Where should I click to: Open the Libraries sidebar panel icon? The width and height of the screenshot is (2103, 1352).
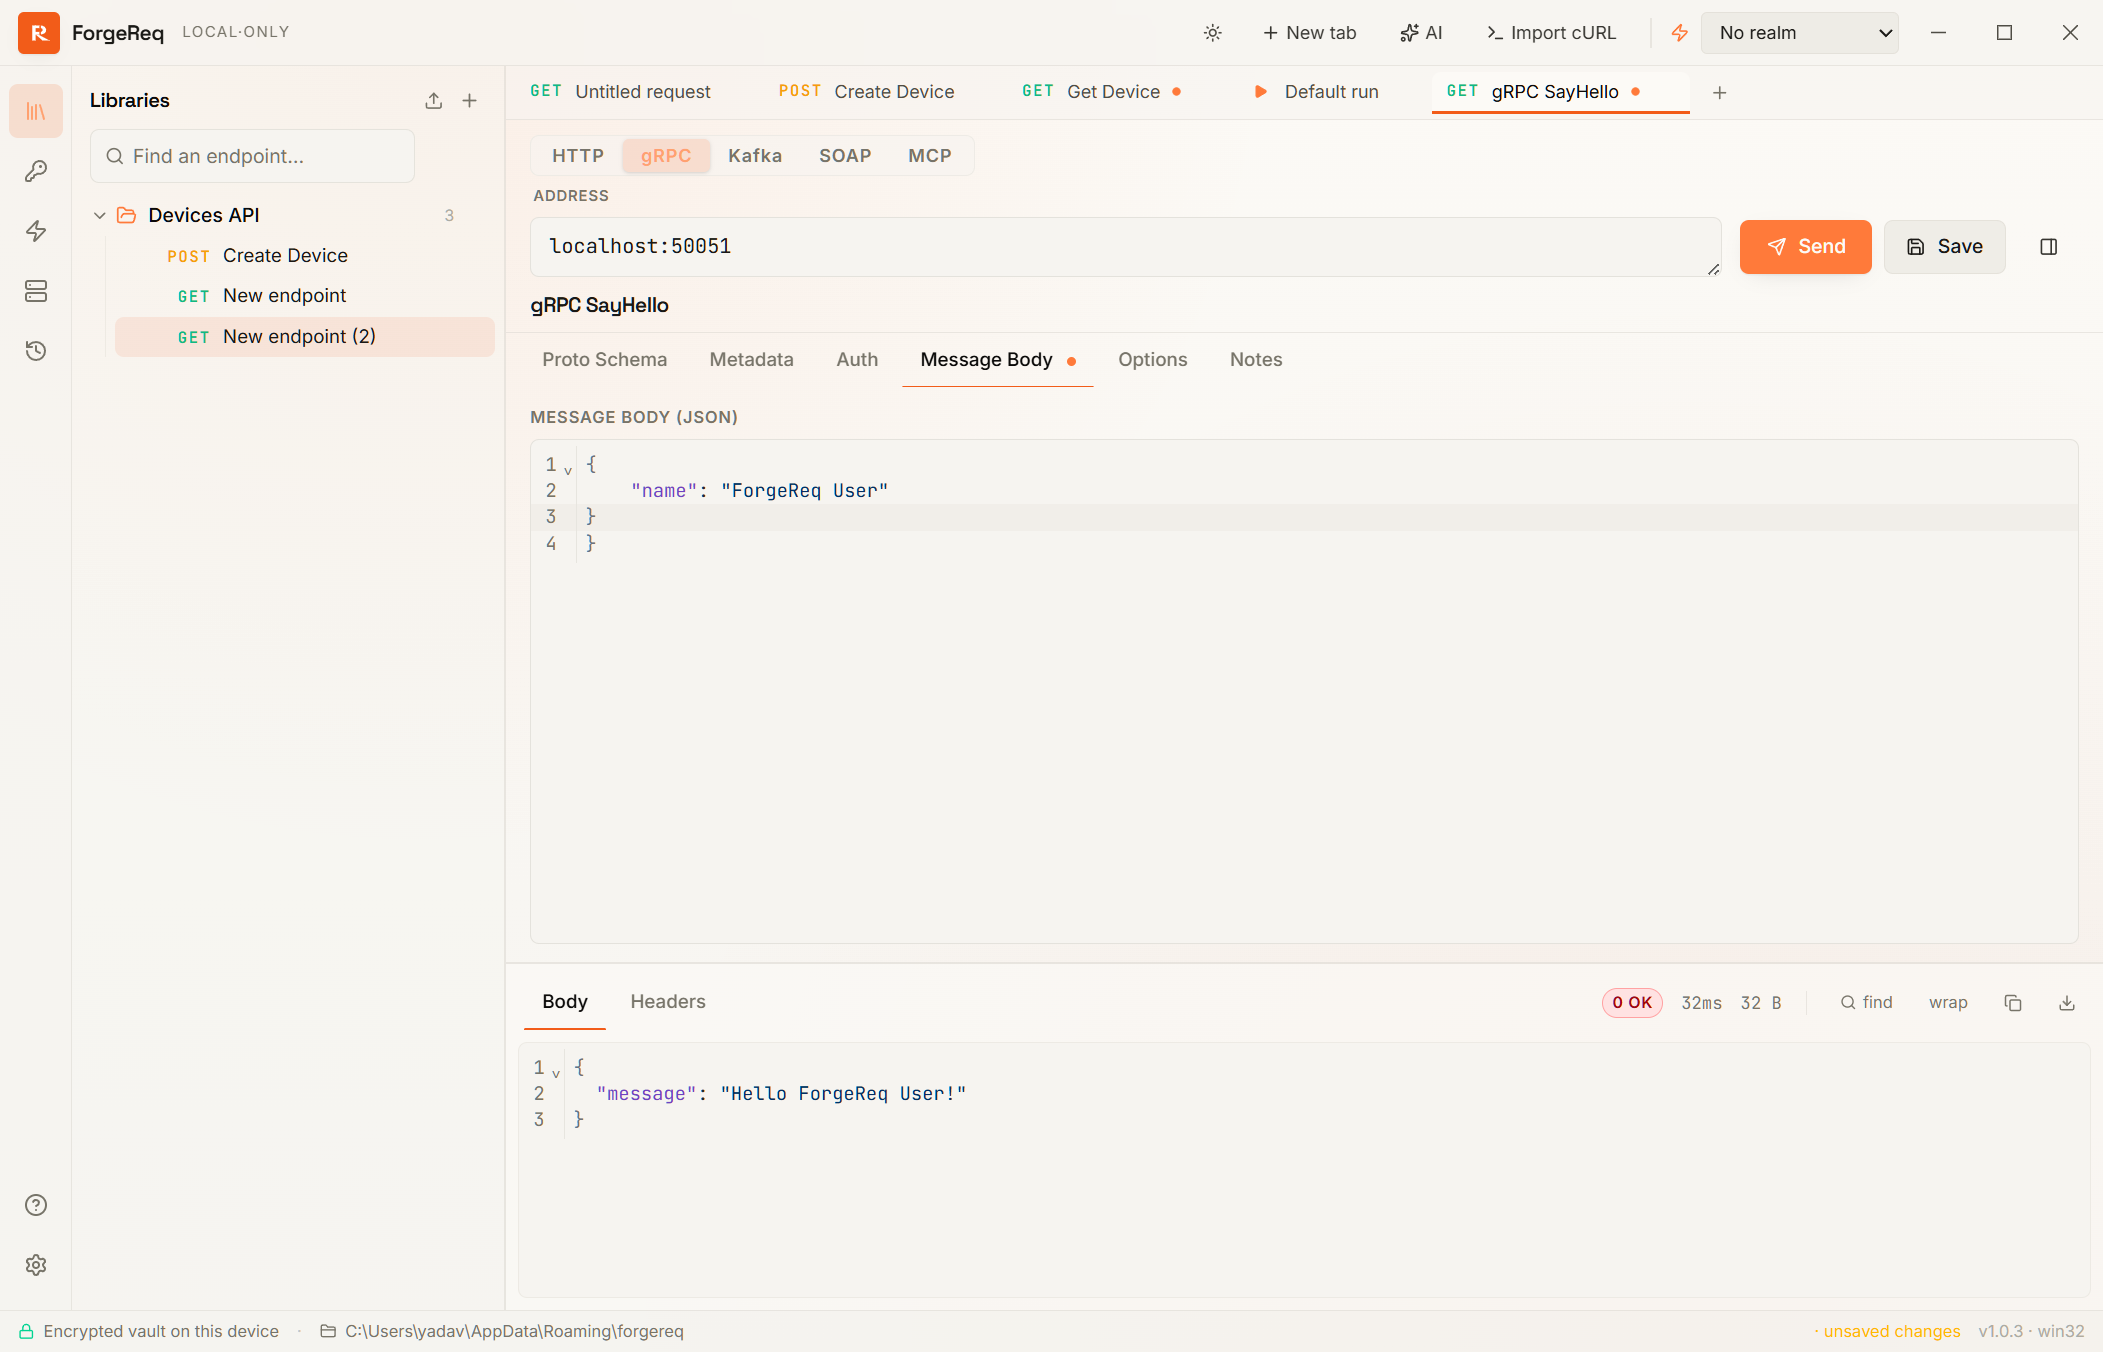pos(36,111)
